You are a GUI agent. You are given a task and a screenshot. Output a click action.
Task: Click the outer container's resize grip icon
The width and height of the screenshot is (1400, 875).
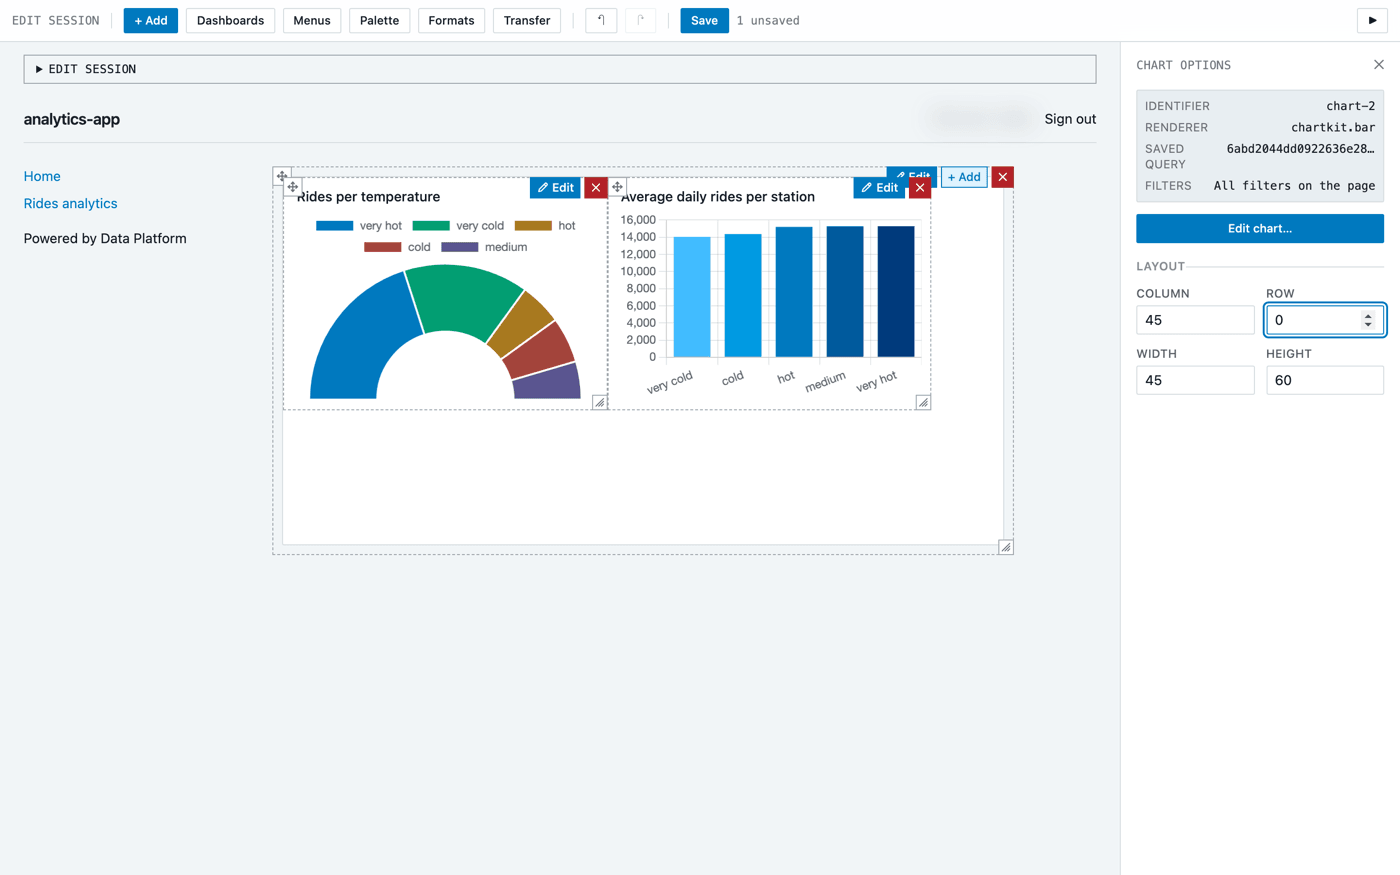[1006, 547]
